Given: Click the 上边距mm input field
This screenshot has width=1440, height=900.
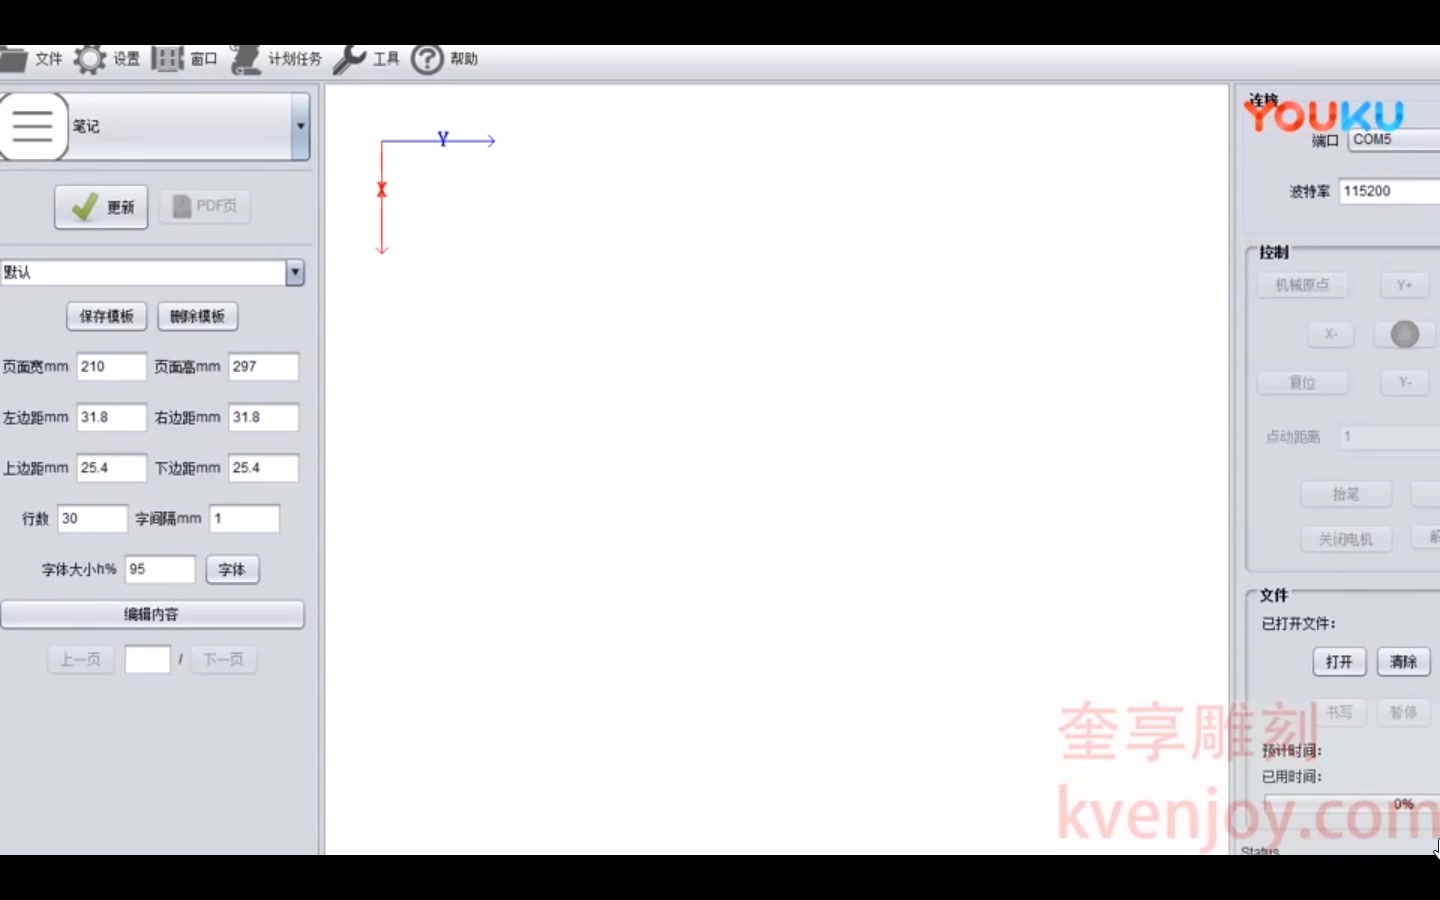Looking at the screenshot, I should [111, 468].
